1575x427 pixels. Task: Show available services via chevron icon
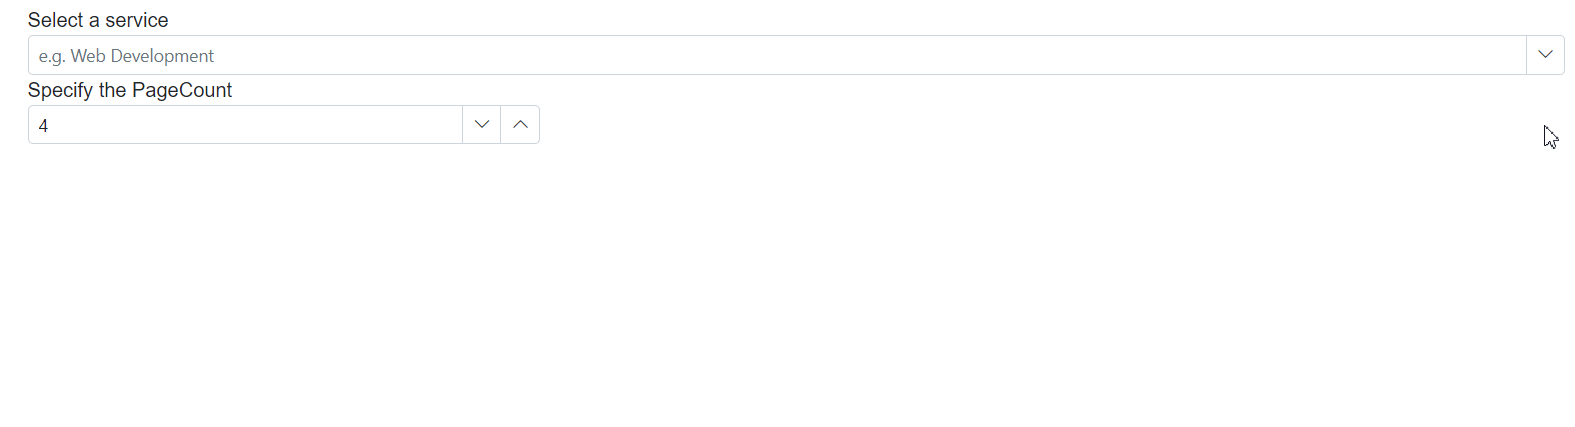click(x=1545, y=55)
